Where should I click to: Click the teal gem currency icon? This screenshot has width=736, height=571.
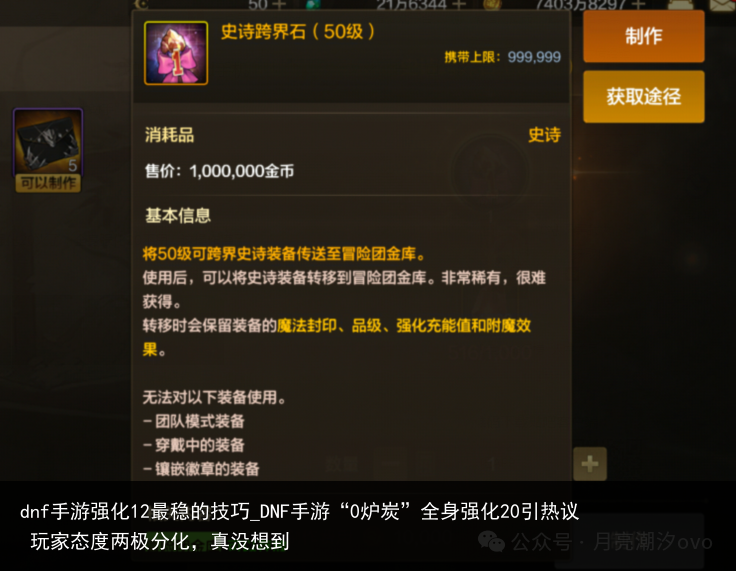313,5
